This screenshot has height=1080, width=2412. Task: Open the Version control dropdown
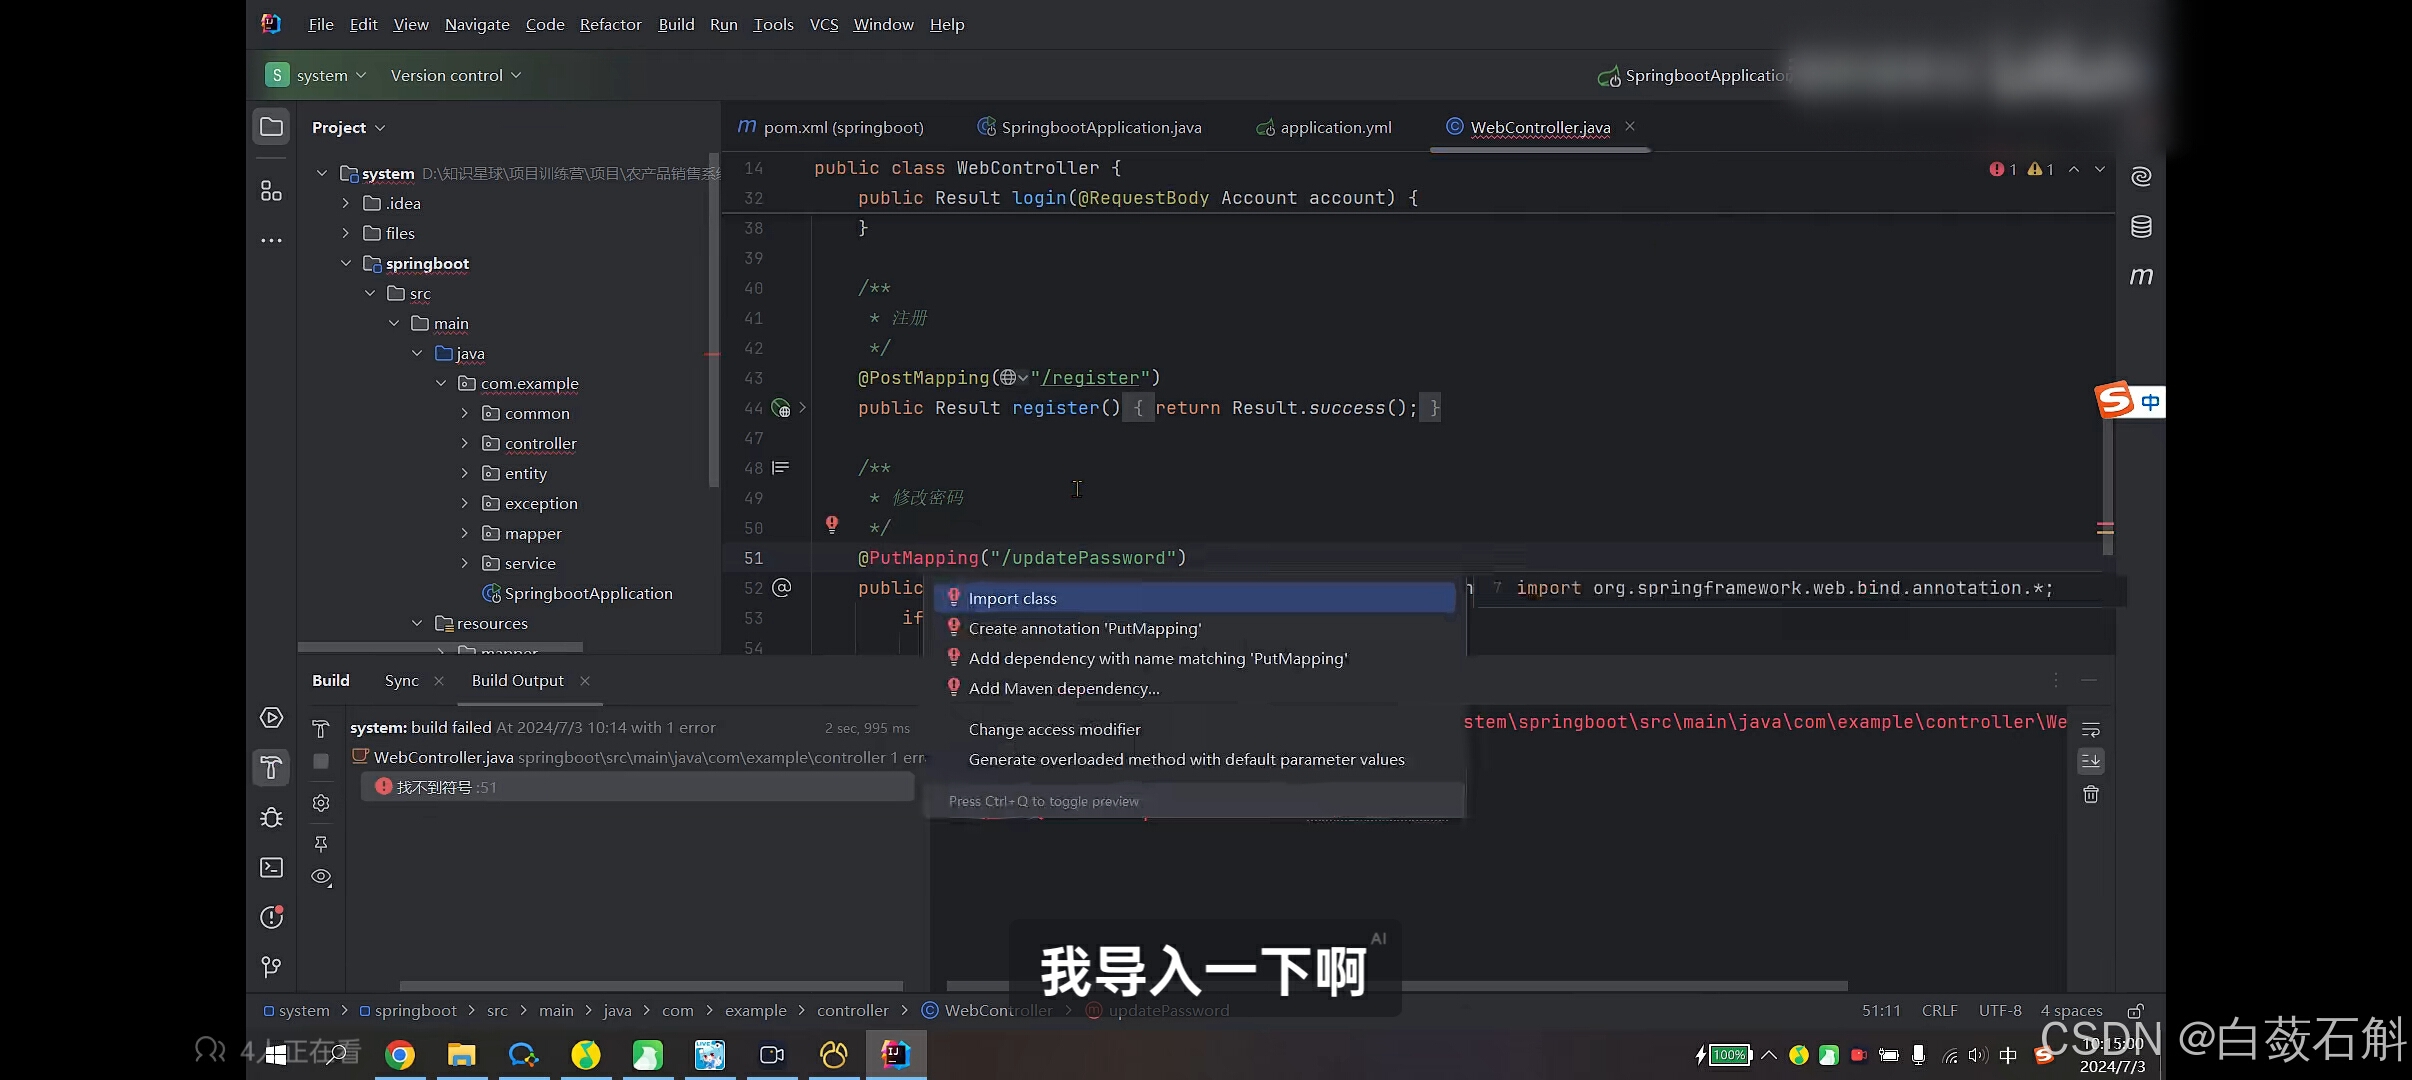pyautogui.click(x=455, y=75)
